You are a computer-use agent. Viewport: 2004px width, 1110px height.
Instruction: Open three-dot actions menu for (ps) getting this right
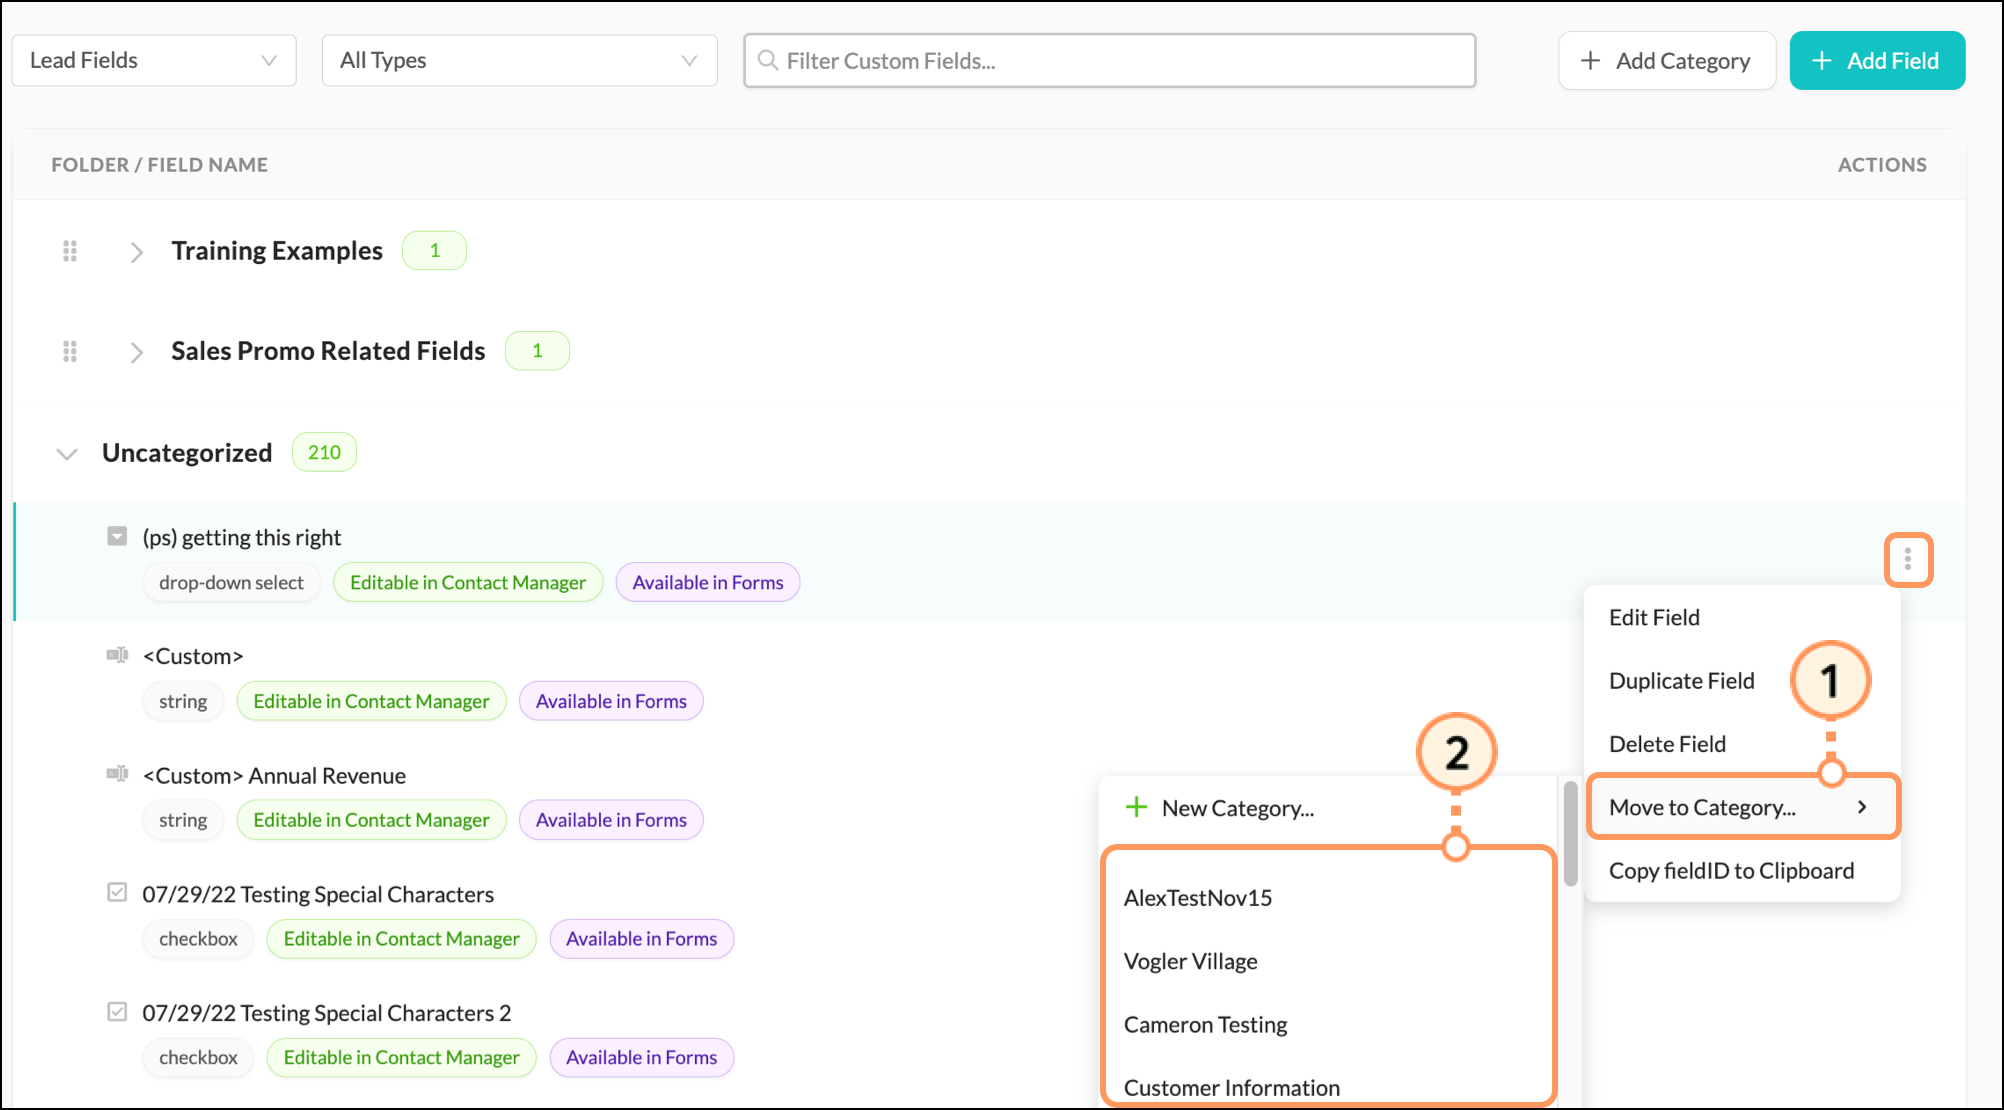[x=1908, y=559]
